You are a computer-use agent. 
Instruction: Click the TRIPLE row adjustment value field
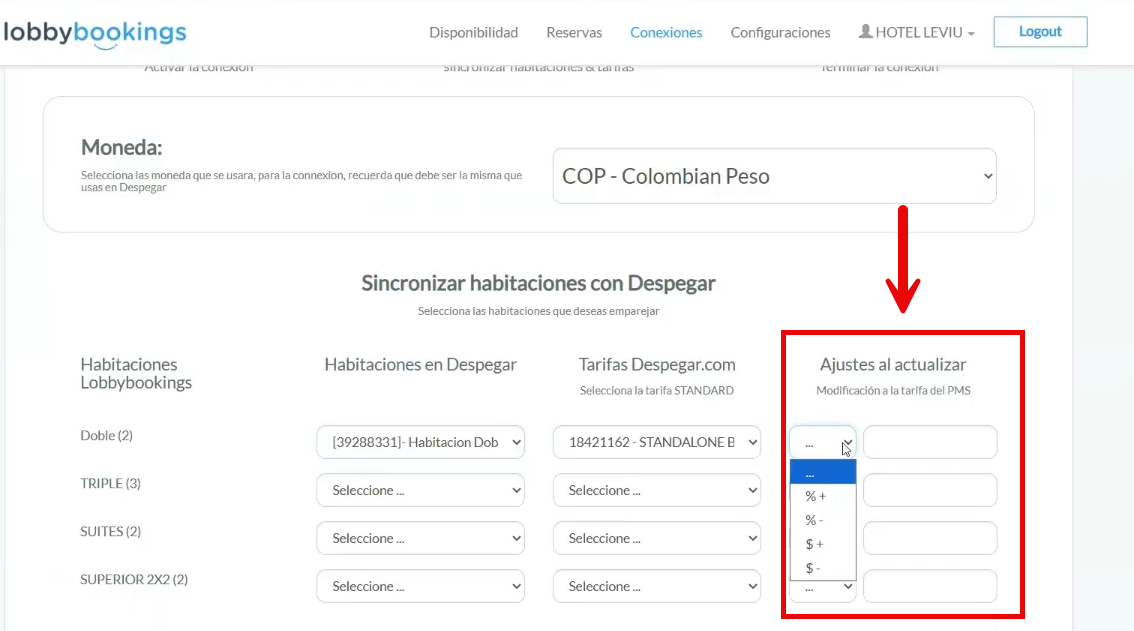point(930,490)
